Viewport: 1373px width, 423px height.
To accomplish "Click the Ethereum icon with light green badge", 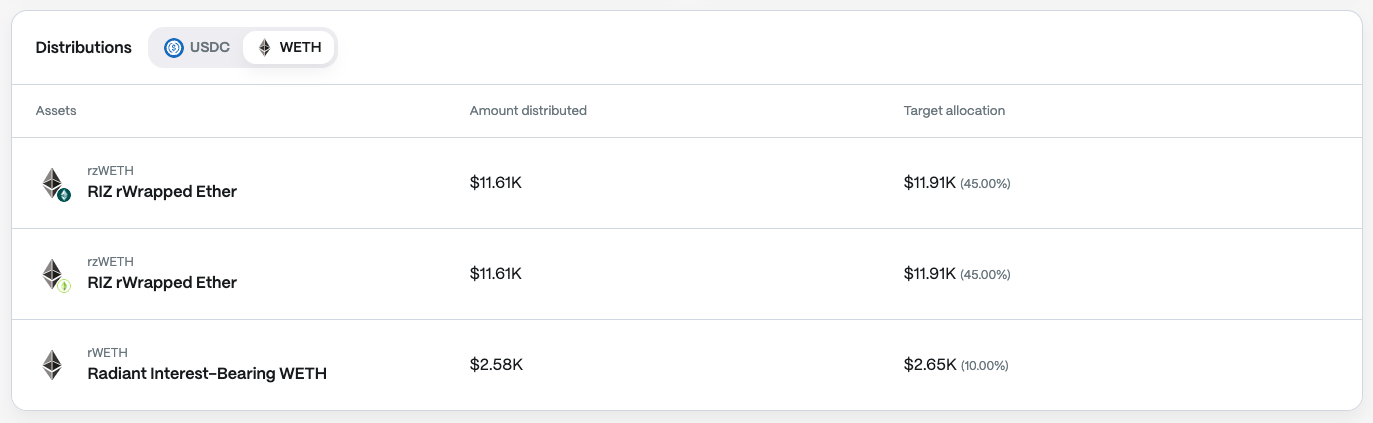I will pos(51,272).
